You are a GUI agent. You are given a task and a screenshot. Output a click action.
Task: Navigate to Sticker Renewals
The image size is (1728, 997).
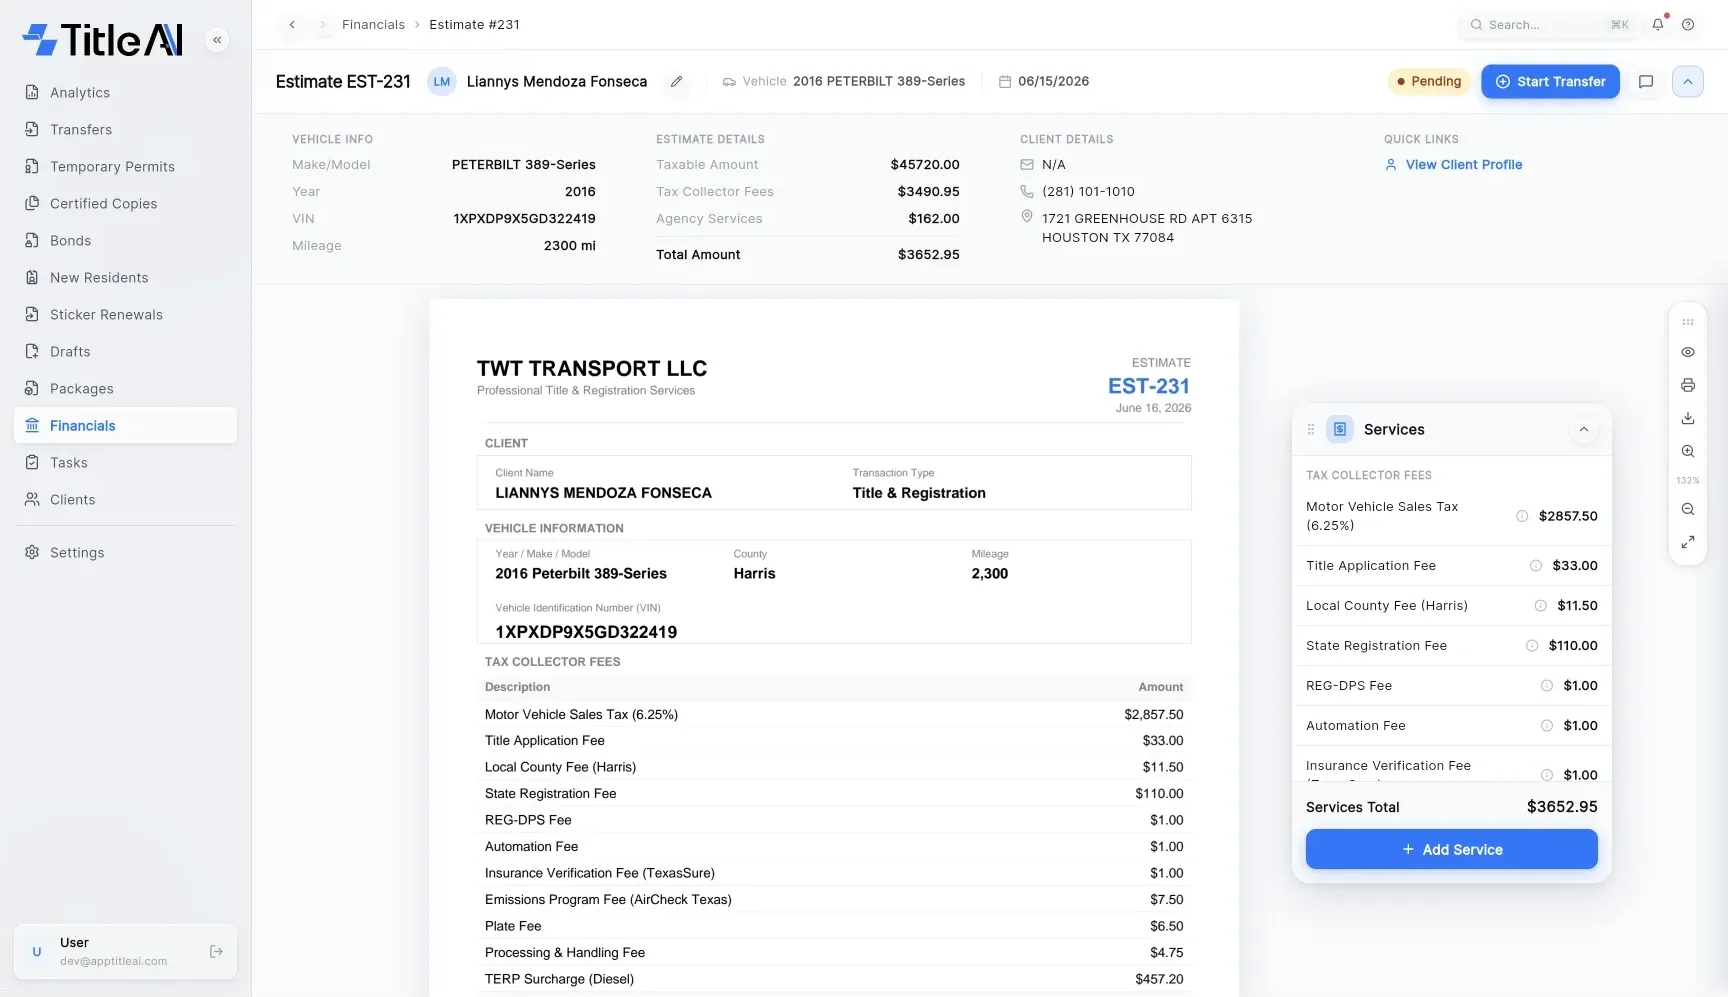click(125, 315)
